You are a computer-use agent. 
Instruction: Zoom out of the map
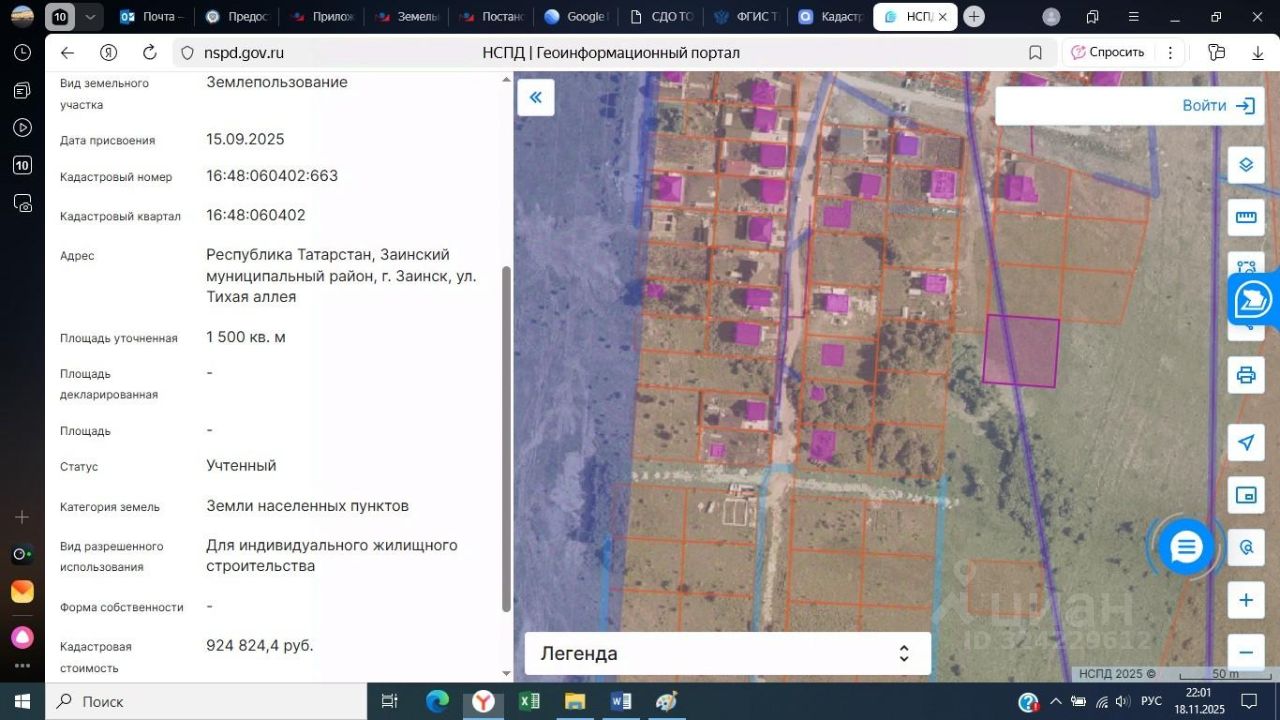click(1246, 652)
